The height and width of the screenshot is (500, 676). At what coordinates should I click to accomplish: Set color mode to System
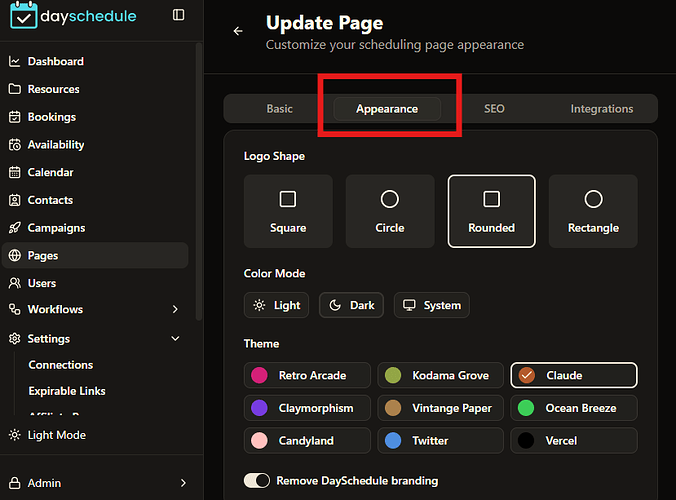point(432,305)
